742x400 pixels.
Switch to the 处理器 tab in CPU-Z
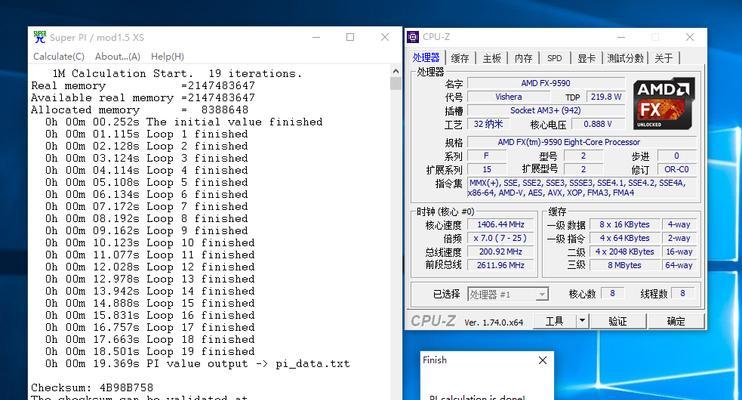click(426, 58)
